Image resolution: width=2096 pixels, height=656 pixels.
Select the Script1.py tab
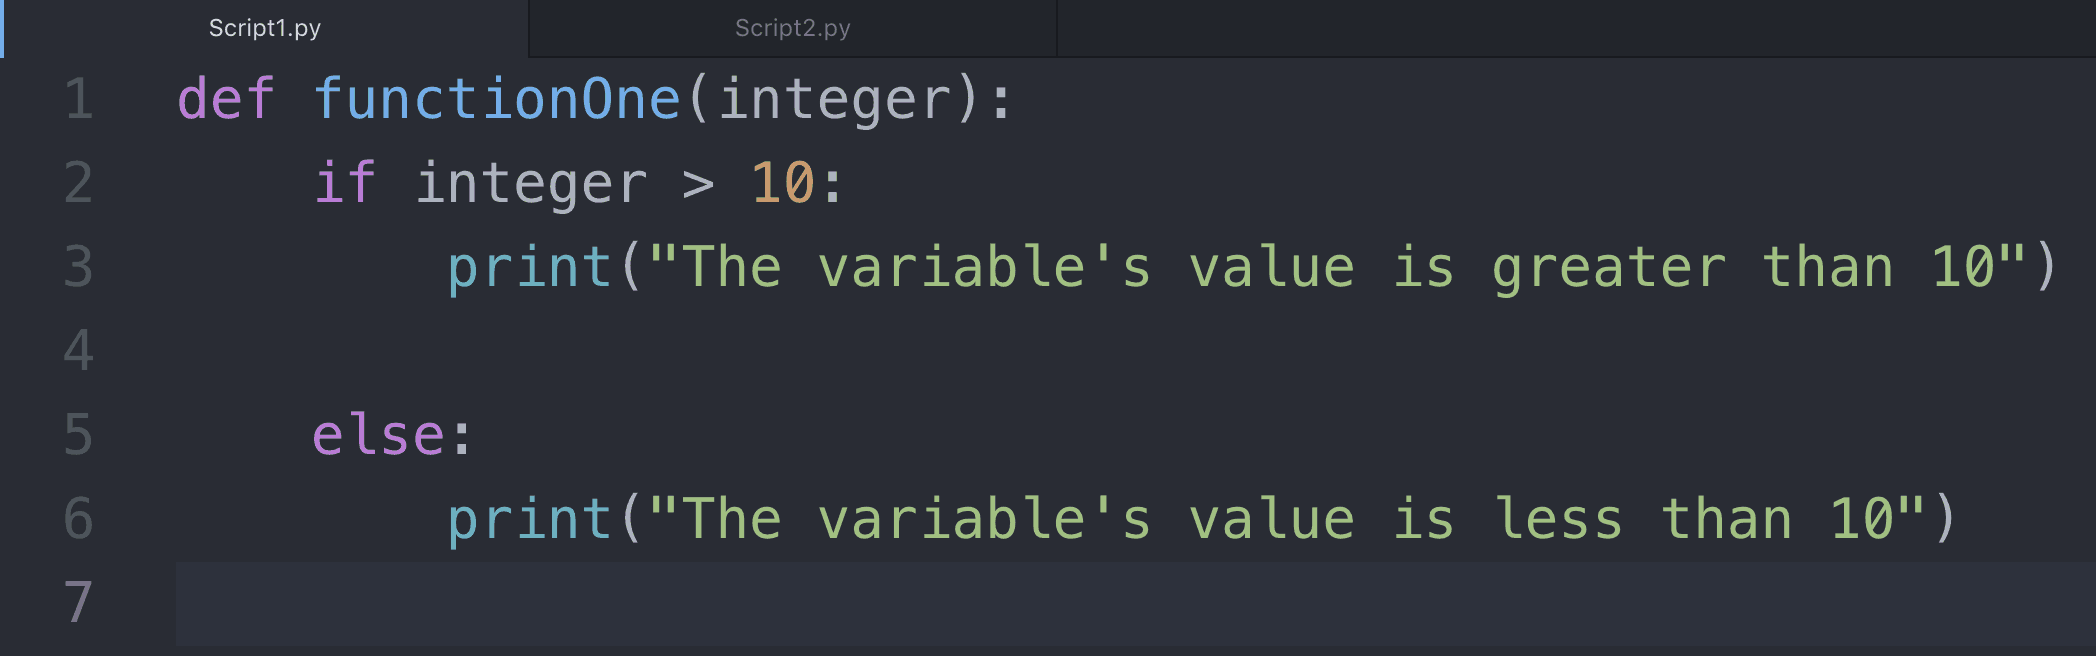[265, 28]
